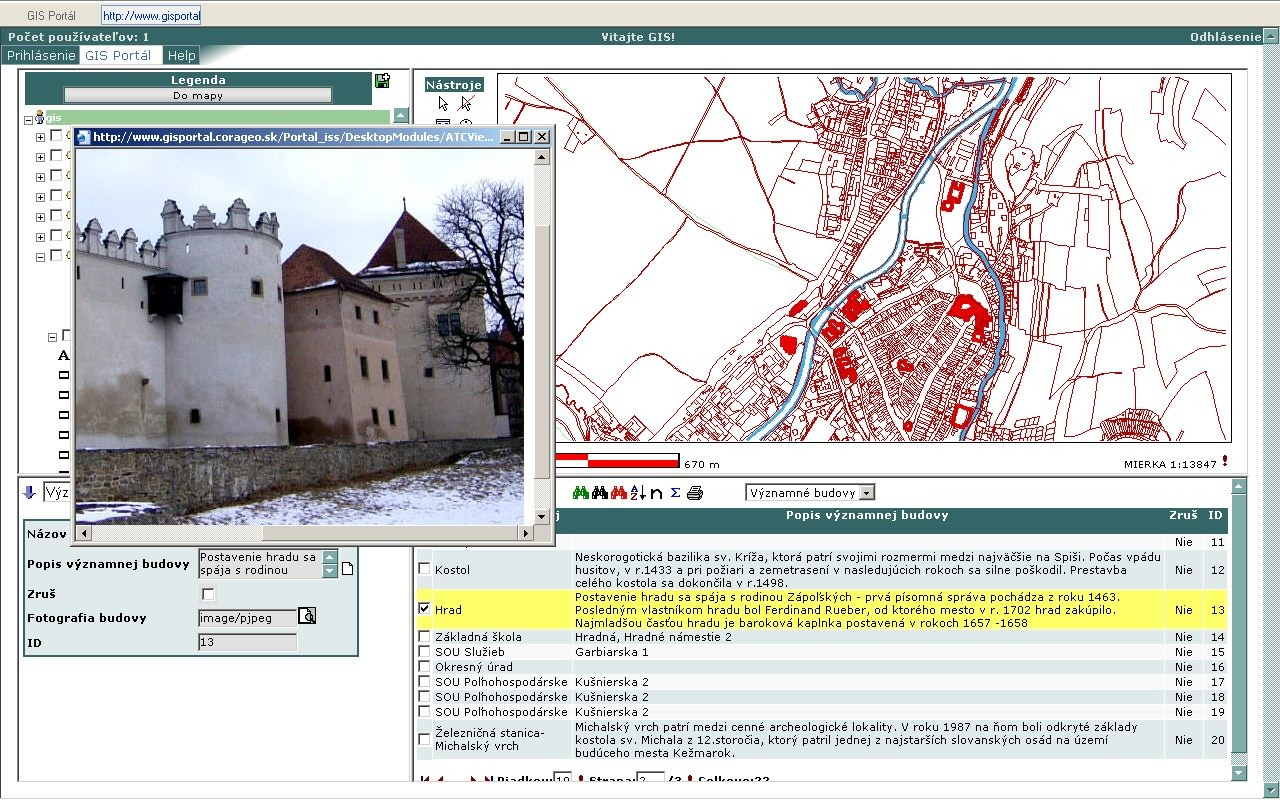Click the Odhlásenie link
The height and width of the screenshot is (800, 1280).
1226,37
